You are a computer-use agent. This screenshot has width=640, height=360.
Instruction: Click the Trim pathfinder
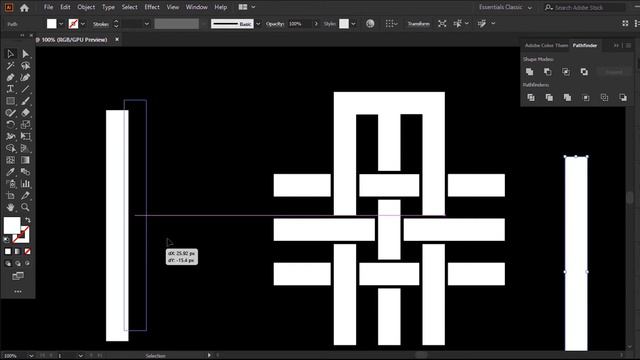(549, 98)
